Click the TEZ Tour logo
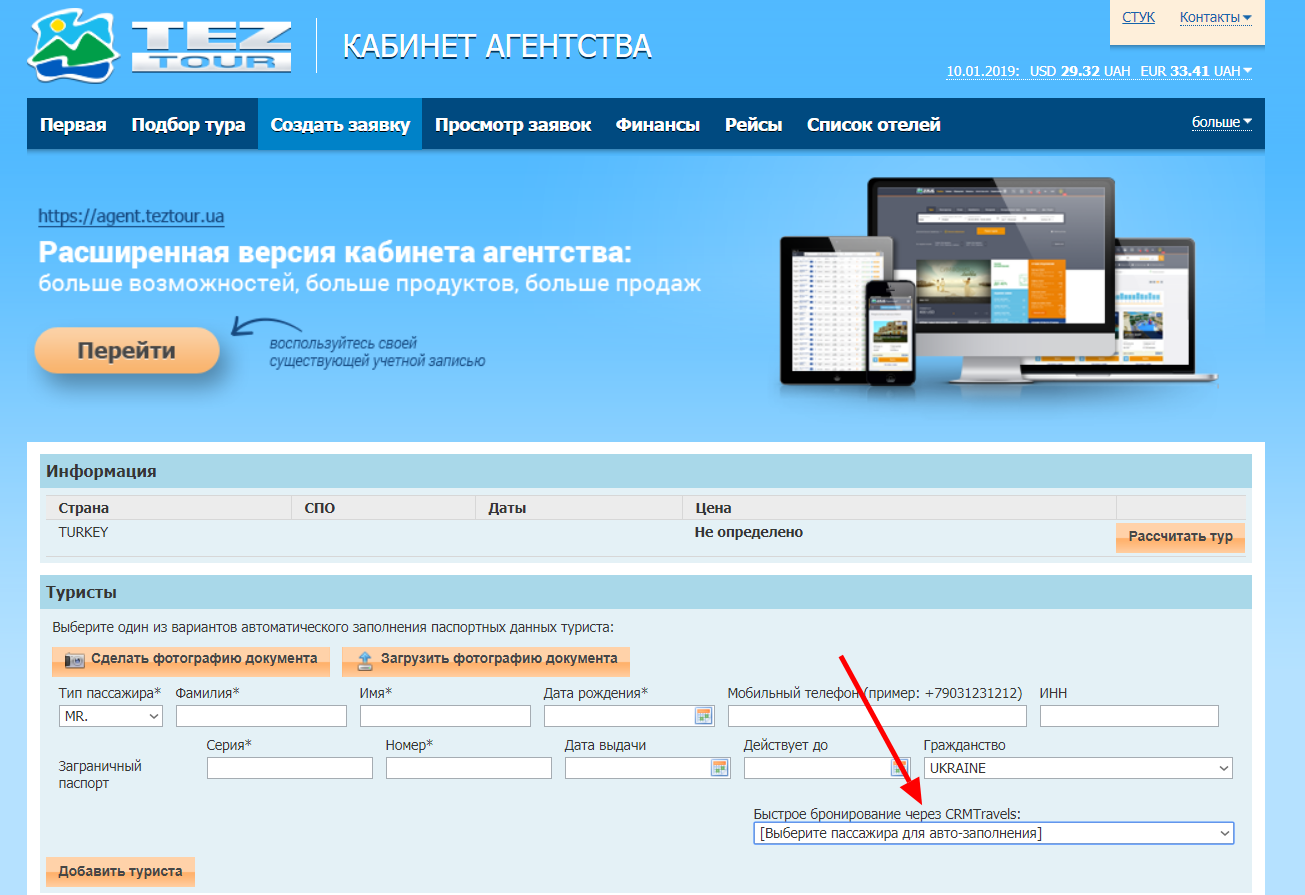1305x895 pixels. click(x=160, y=45)
